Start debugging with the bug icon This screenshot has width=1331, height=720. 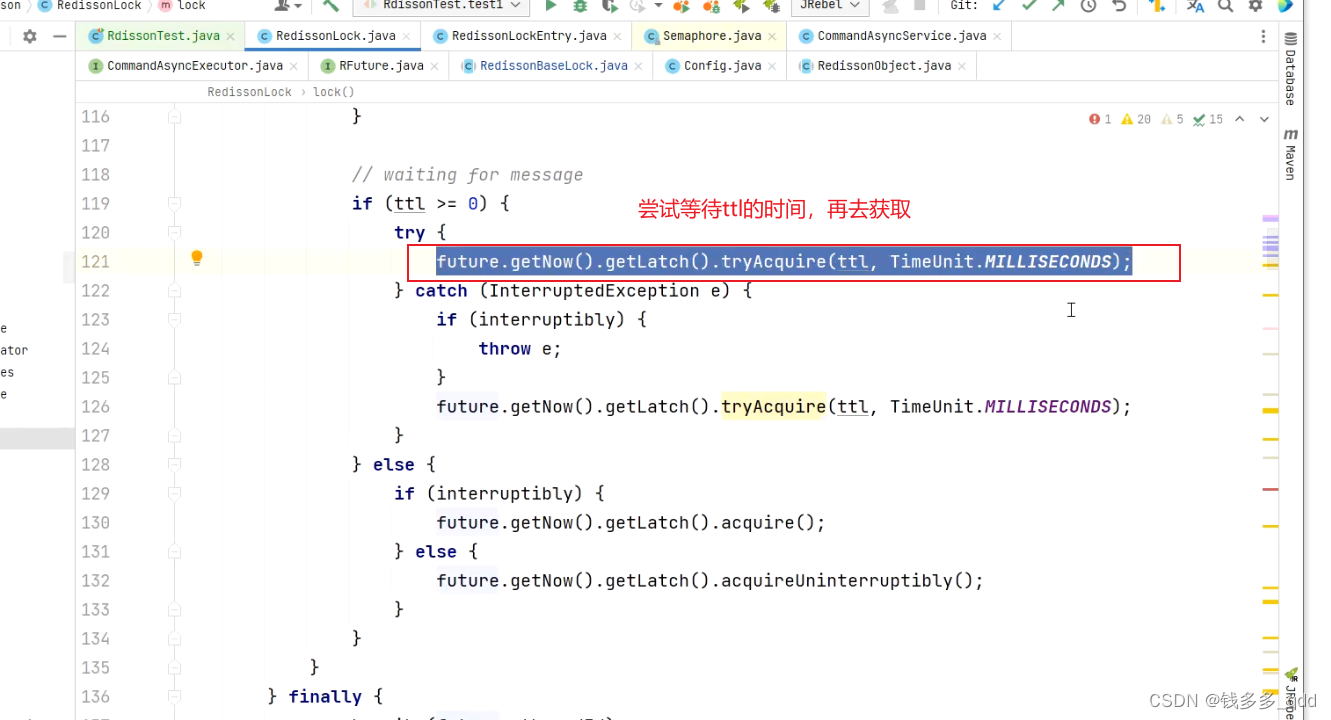[580, 6]
